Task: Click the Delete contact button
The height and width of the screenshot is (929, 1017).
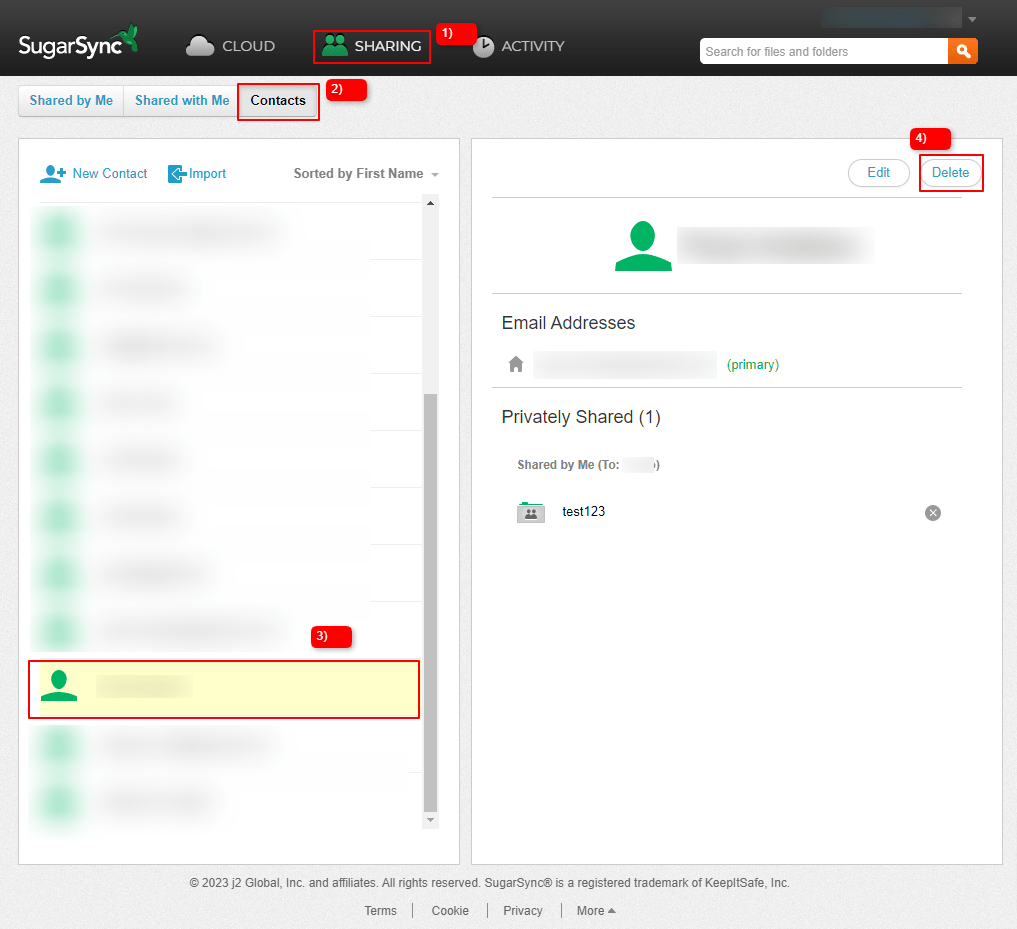Action: click(950, 173)
